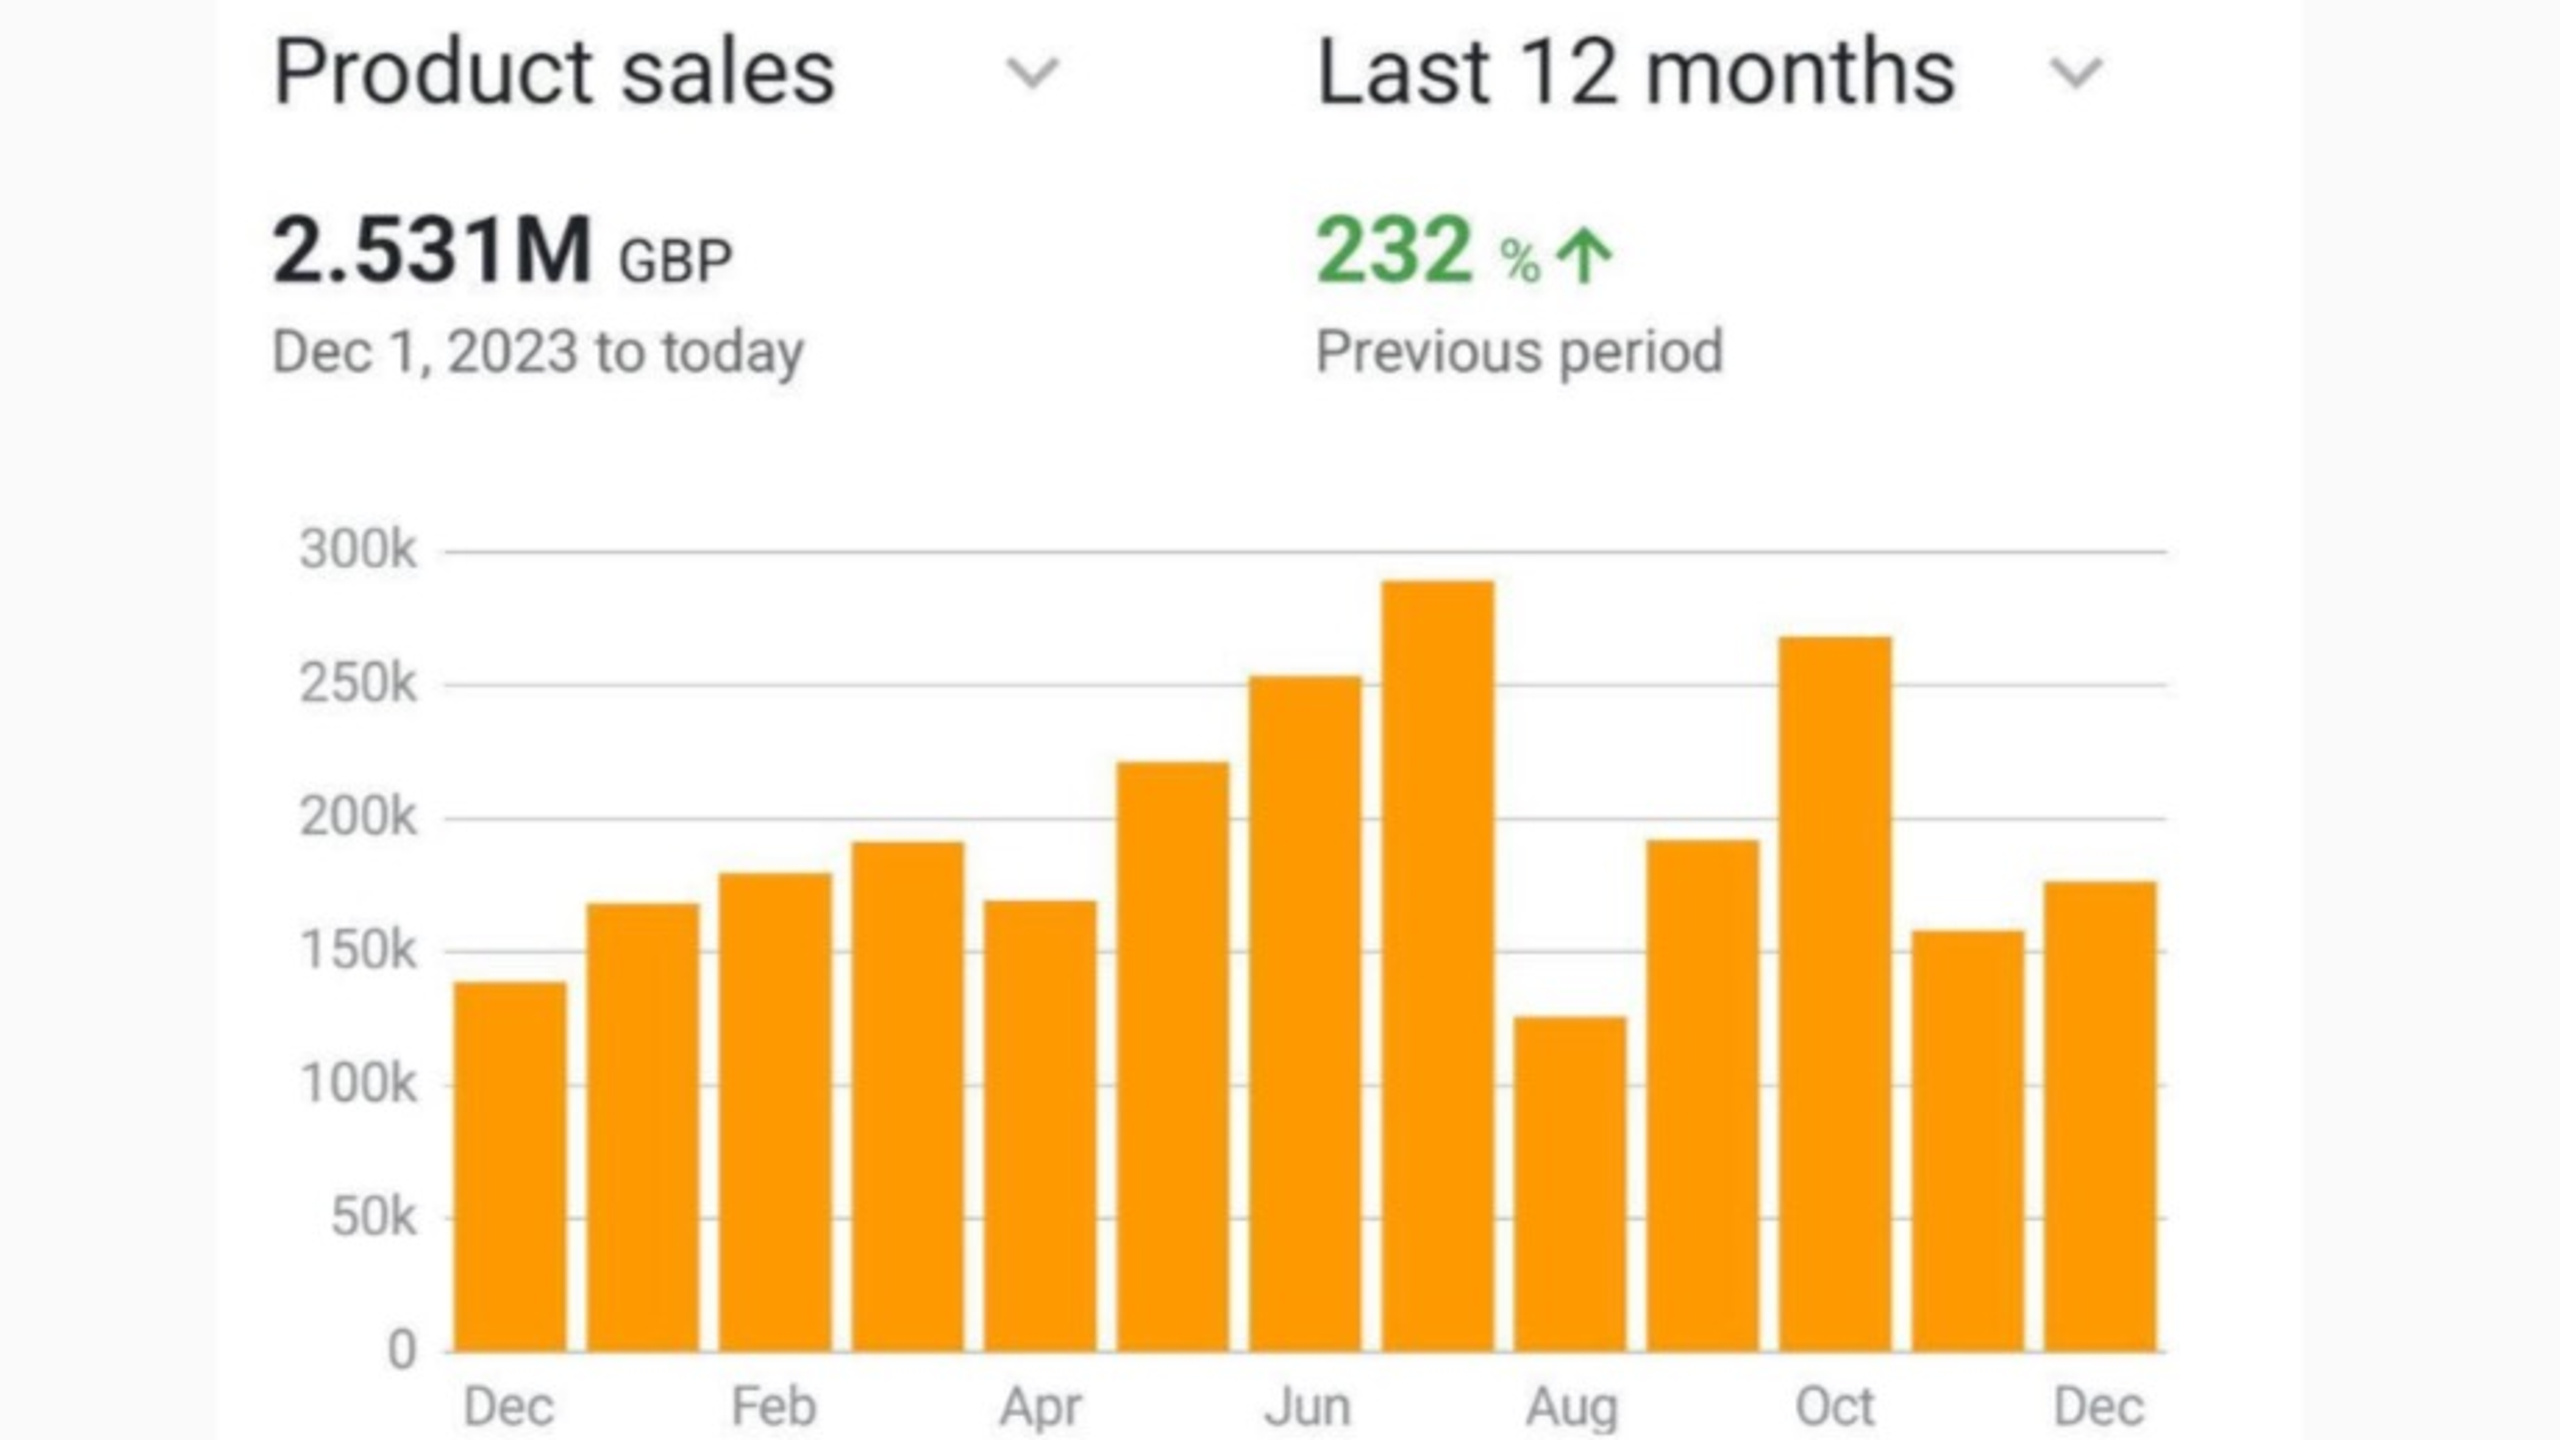Select the bar above Feb label
Screen dimensions: 2560x1440
775,1112
